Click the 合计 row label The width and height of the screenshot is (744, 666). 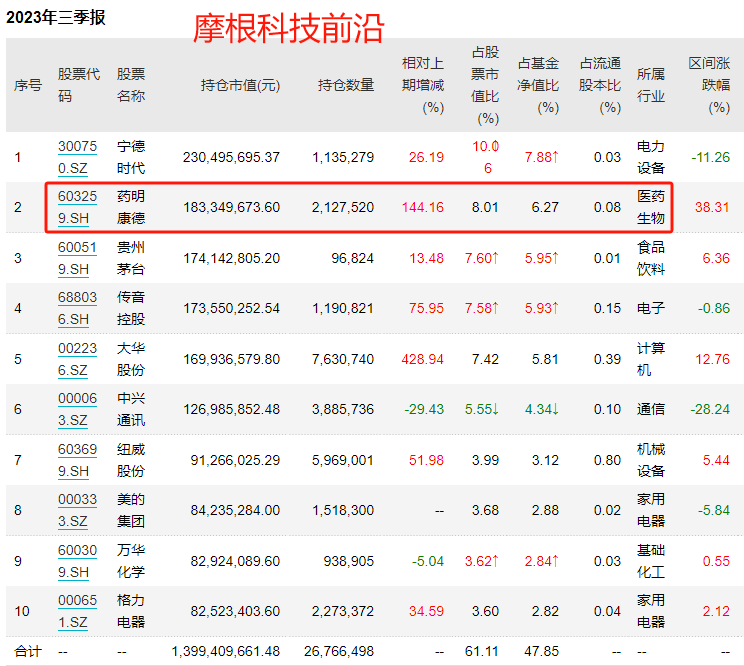28,651
